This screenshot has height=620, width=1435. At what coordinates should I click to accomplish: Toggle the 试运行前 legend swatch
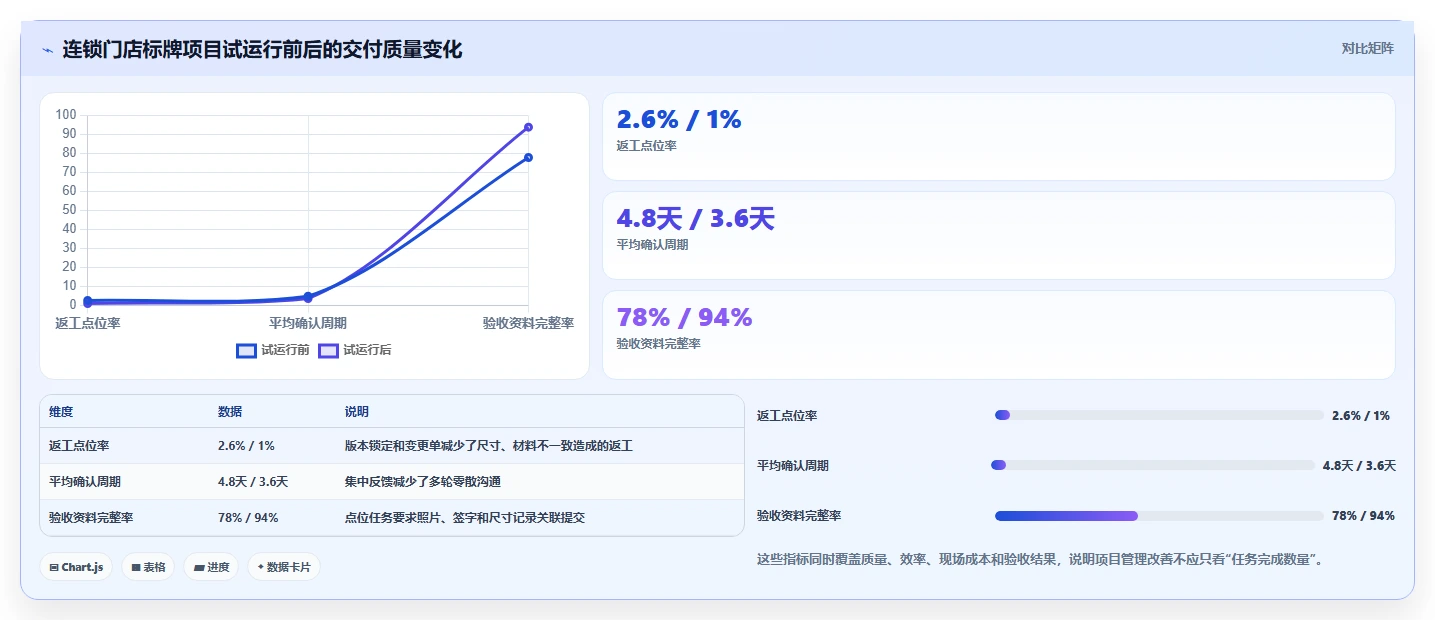(x=247, y=350)
